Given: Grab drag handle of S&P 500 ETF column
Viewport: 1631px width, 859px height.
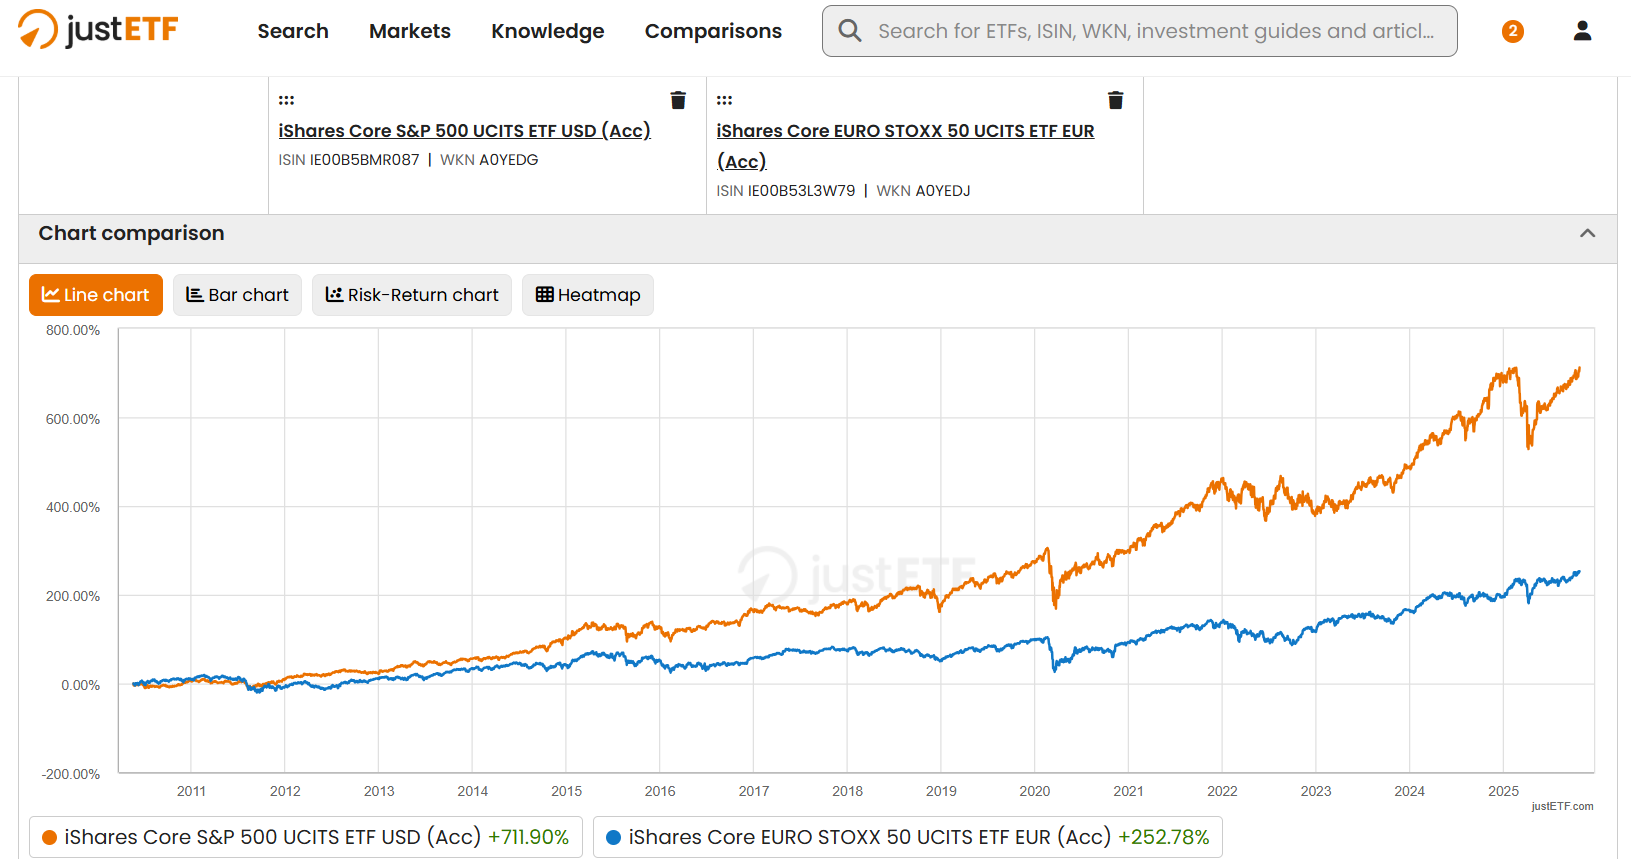Looking at the screenshot, I should 286,100.
